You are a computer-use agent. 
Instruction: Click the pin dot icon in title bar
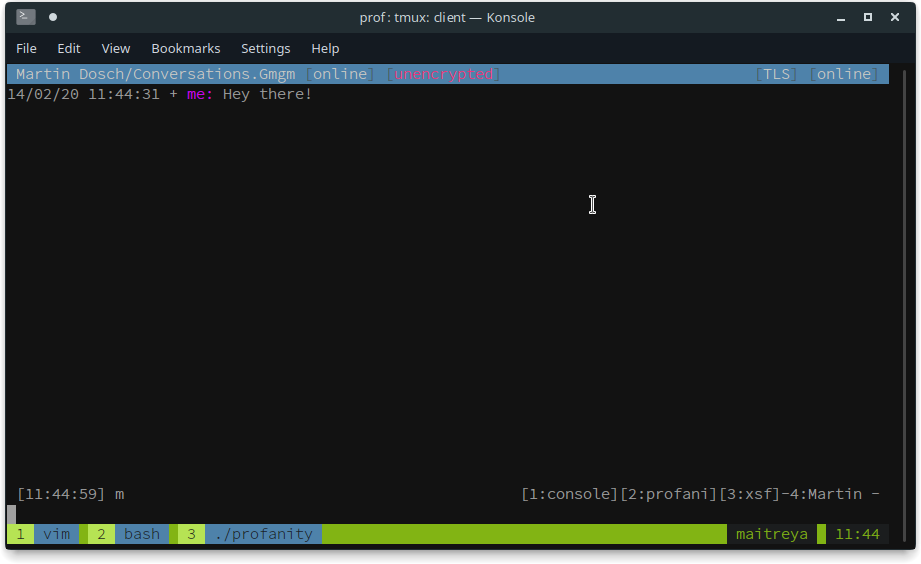coord(53,17)
